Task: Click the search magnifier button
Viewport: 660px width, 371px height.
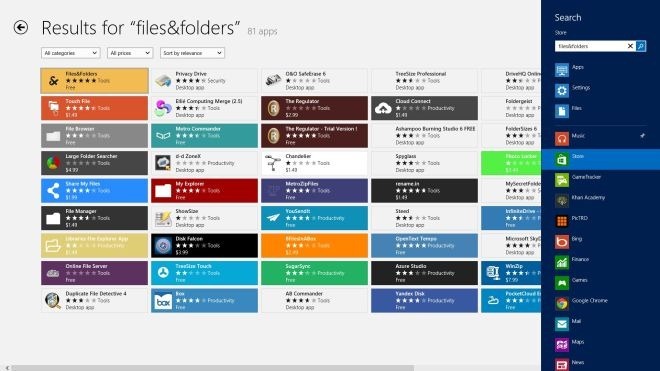Action: point(641,46)
